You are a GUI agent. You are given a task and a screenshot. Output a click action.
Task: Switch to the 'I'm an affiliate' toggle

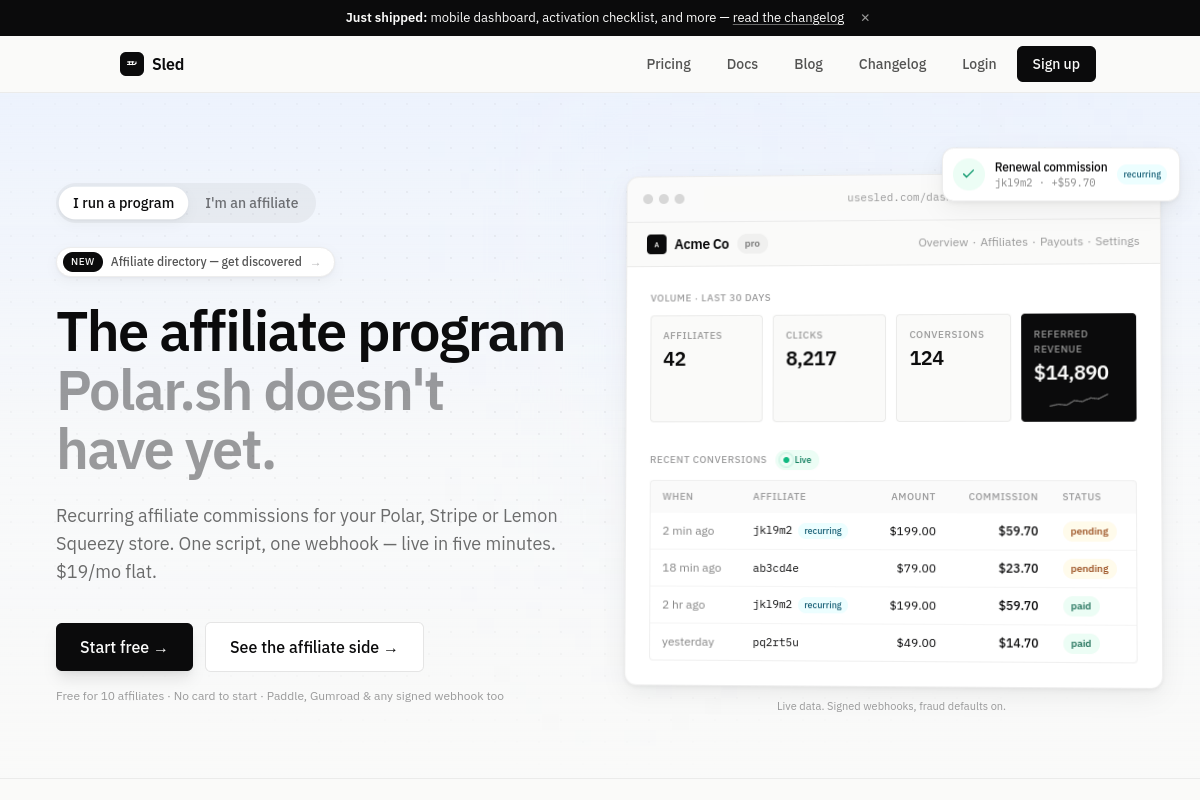(x=252, y=203)
